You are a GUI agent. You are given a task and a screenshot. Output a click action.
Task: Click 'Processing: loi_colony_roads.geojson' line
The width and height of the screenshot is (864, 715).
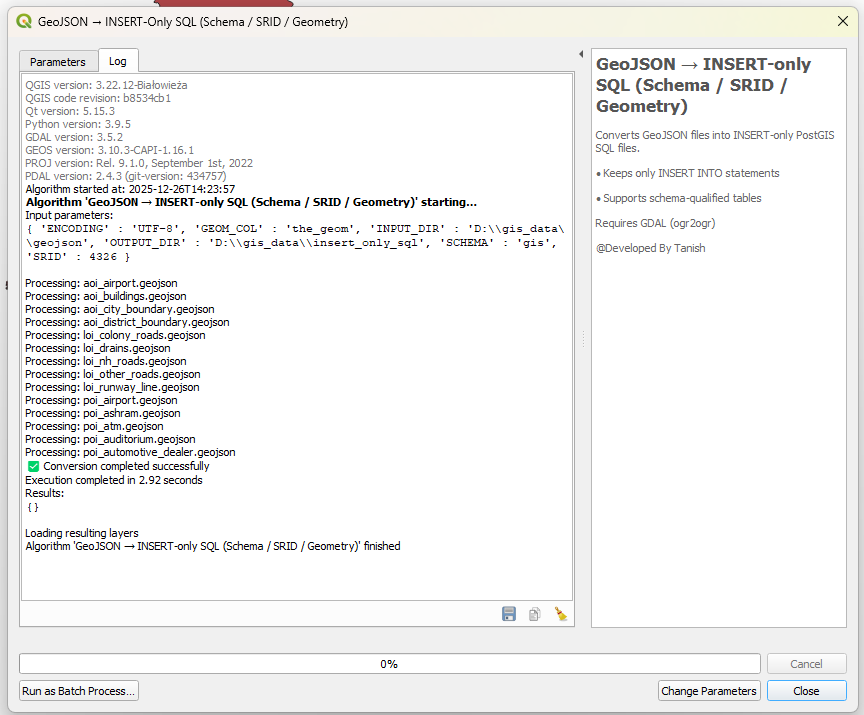(x=115, y=335)
